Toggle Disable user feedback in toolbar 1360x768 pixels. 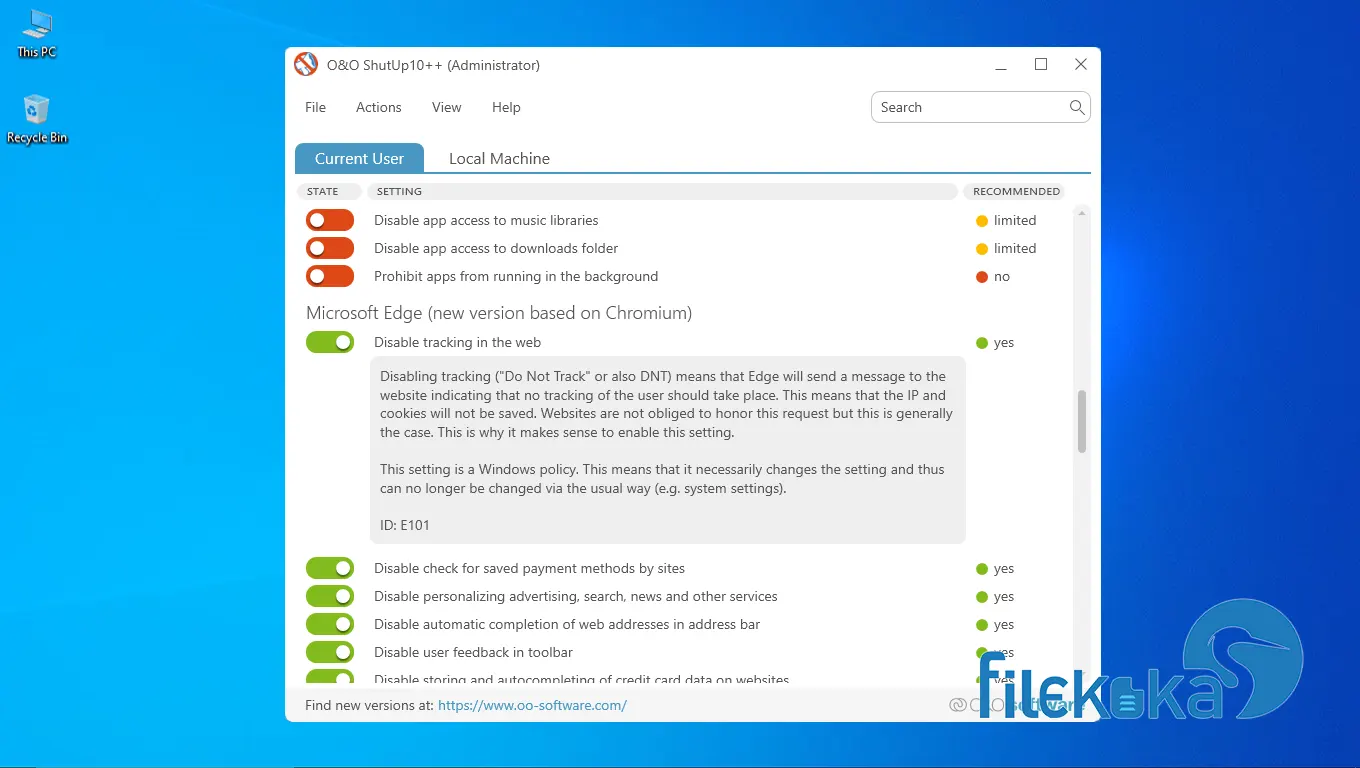point(330,652)
